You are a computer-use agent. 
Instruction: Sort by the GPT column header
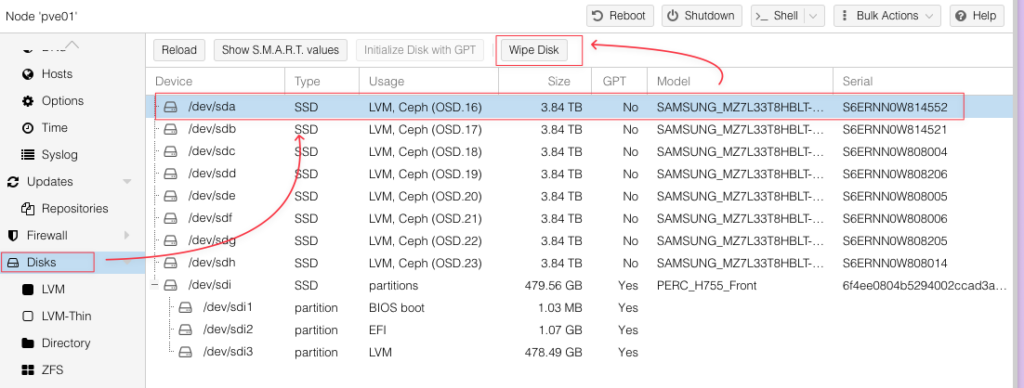(x=619, y=81)
